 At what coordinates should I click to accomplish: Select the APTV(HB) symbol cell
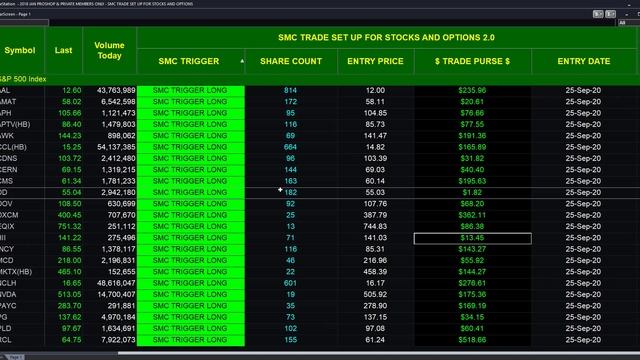(16, 124)
